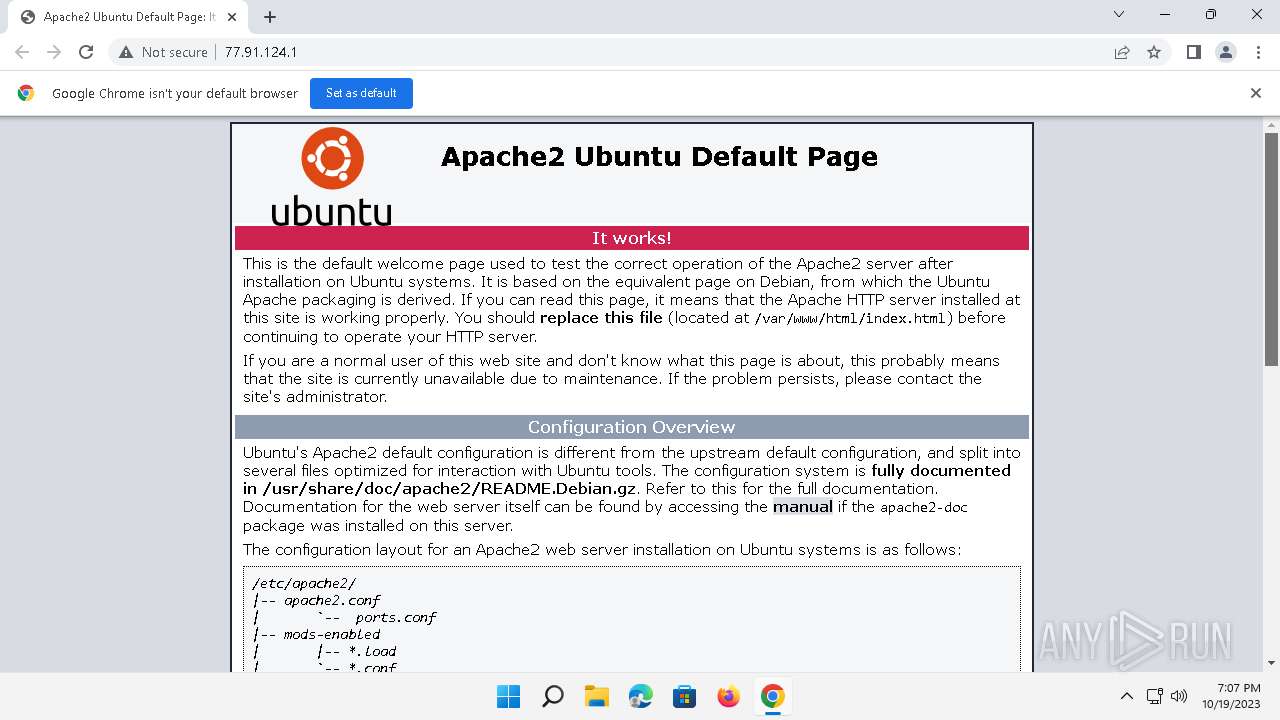1280x720 pixels.
Task: Click the It works! banner
Action: click(632, 238)
